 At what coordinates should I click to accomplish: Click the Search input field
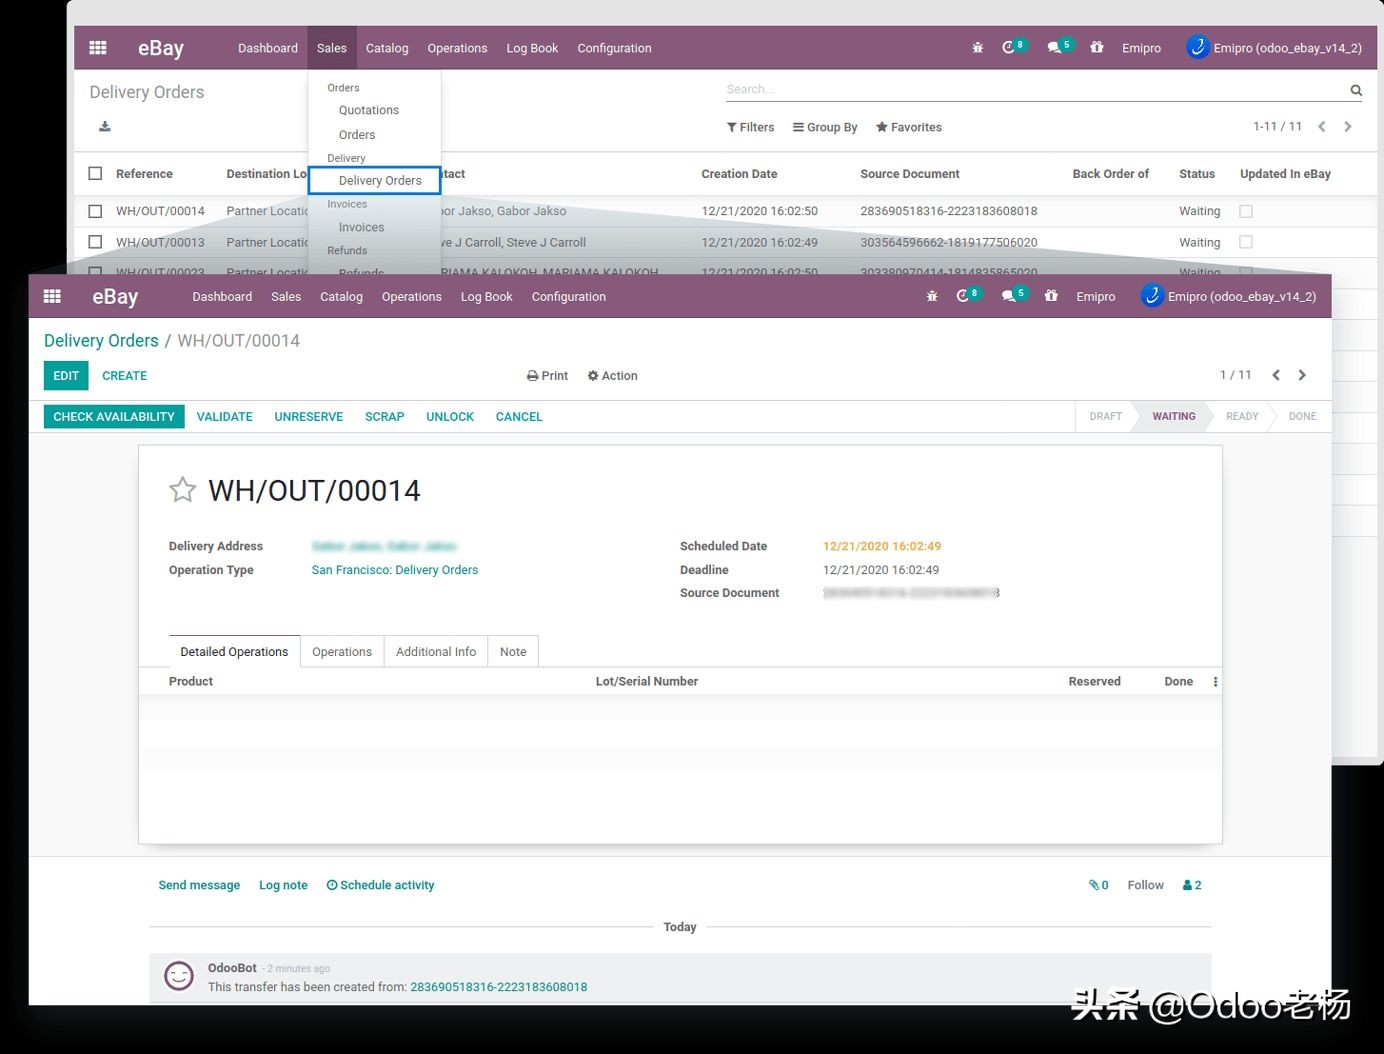pyautogui.click(x=1035, y=90)
